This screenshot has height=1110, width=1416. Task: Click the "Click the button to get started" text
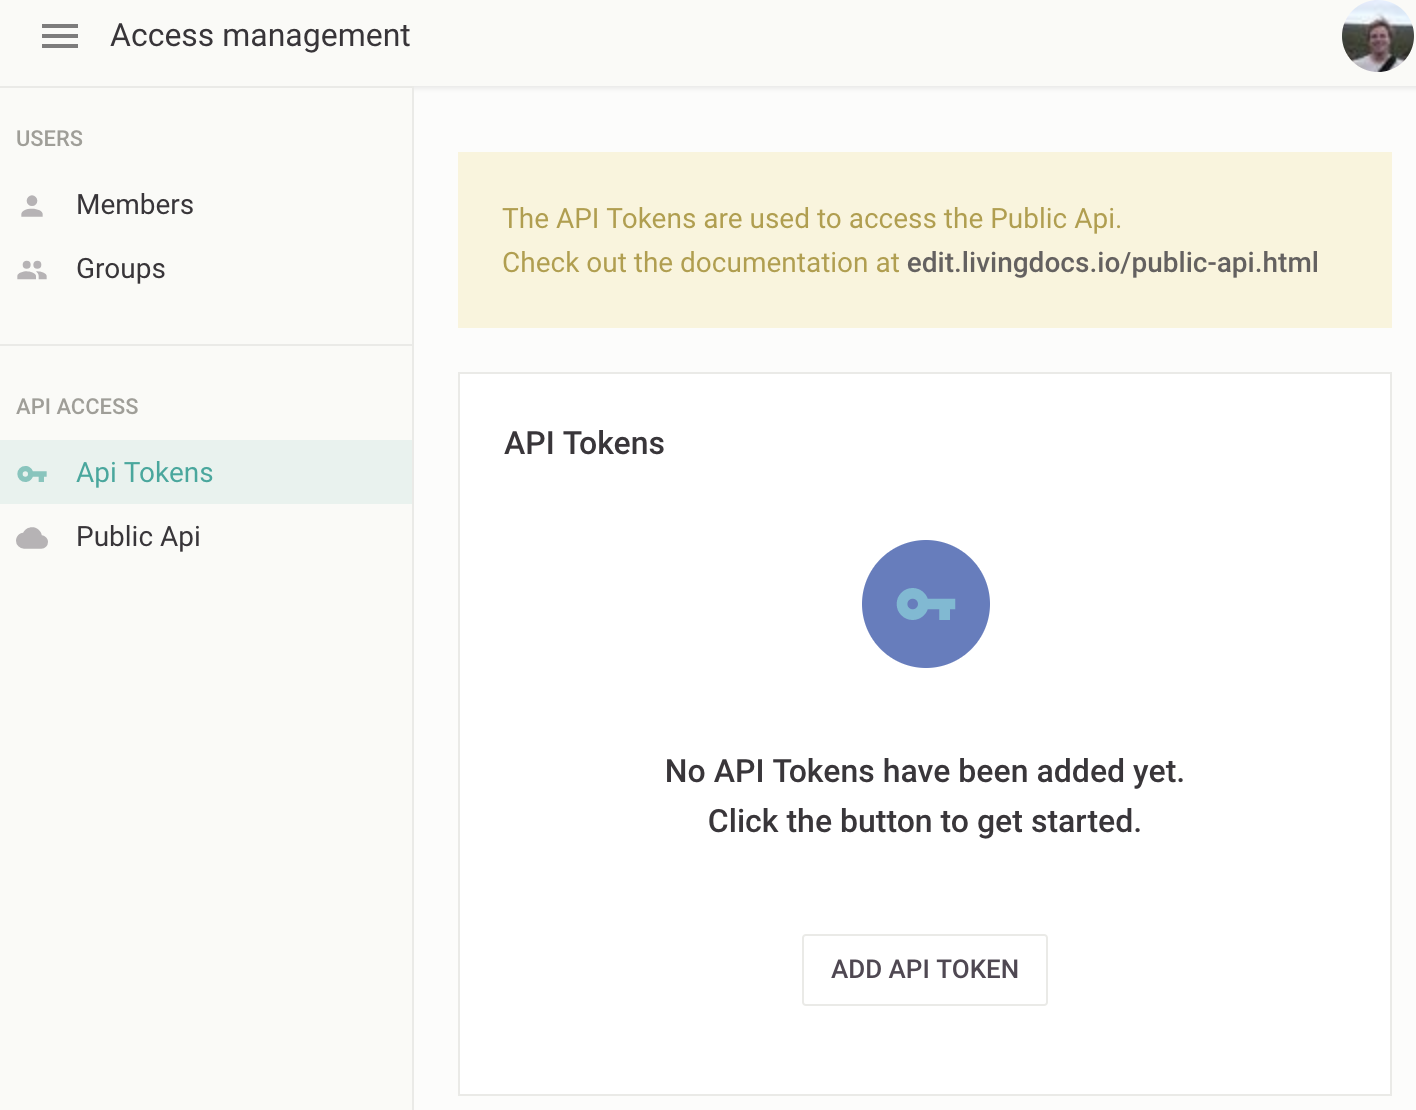point(924,821)
